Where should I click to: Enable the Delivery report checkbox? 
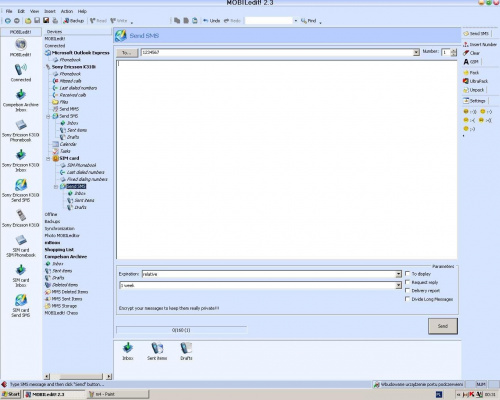click(x=407, y=290)
